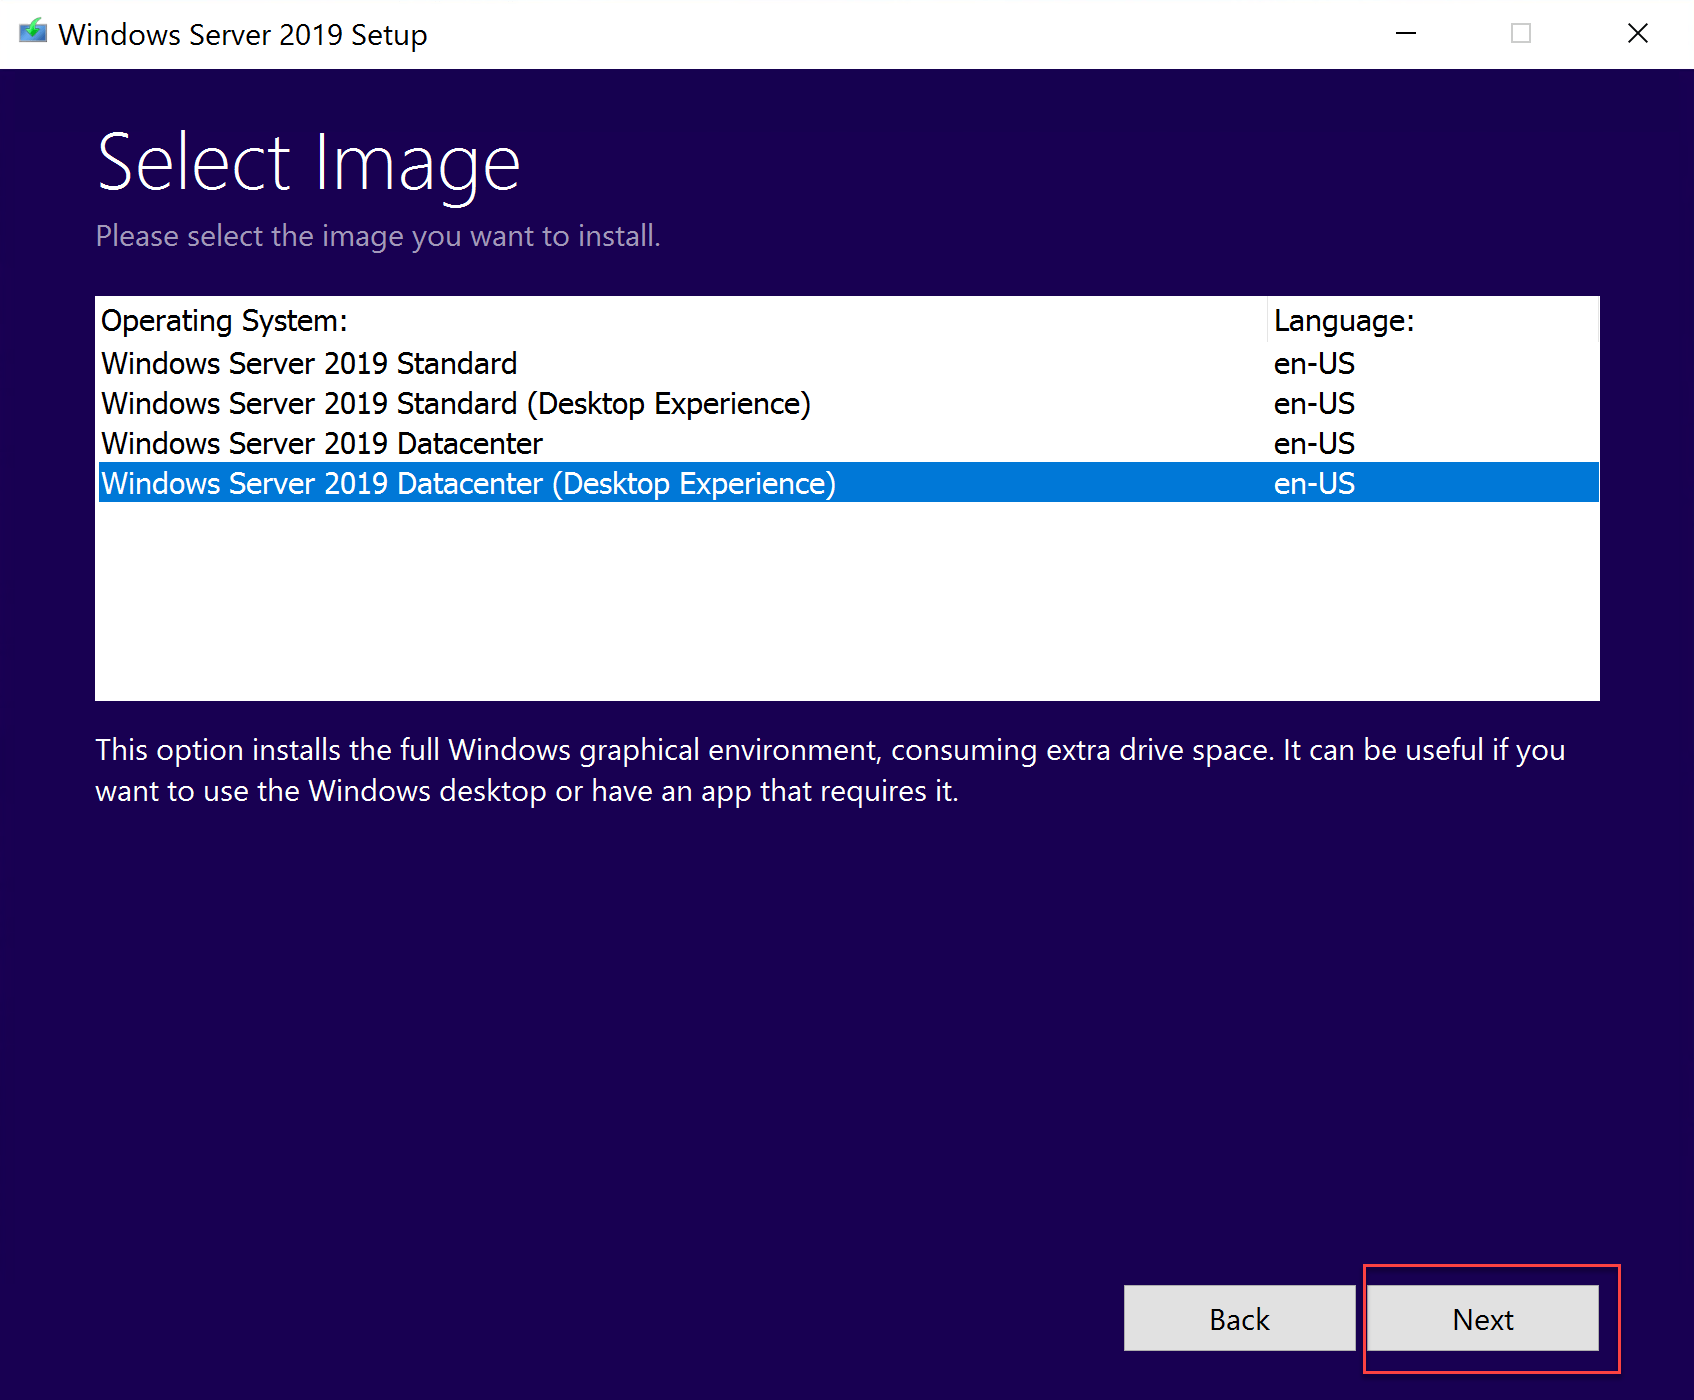Select Windows Server 2019 Standard
Screen dimensions: 1694x1400
[x=848, y=363]
